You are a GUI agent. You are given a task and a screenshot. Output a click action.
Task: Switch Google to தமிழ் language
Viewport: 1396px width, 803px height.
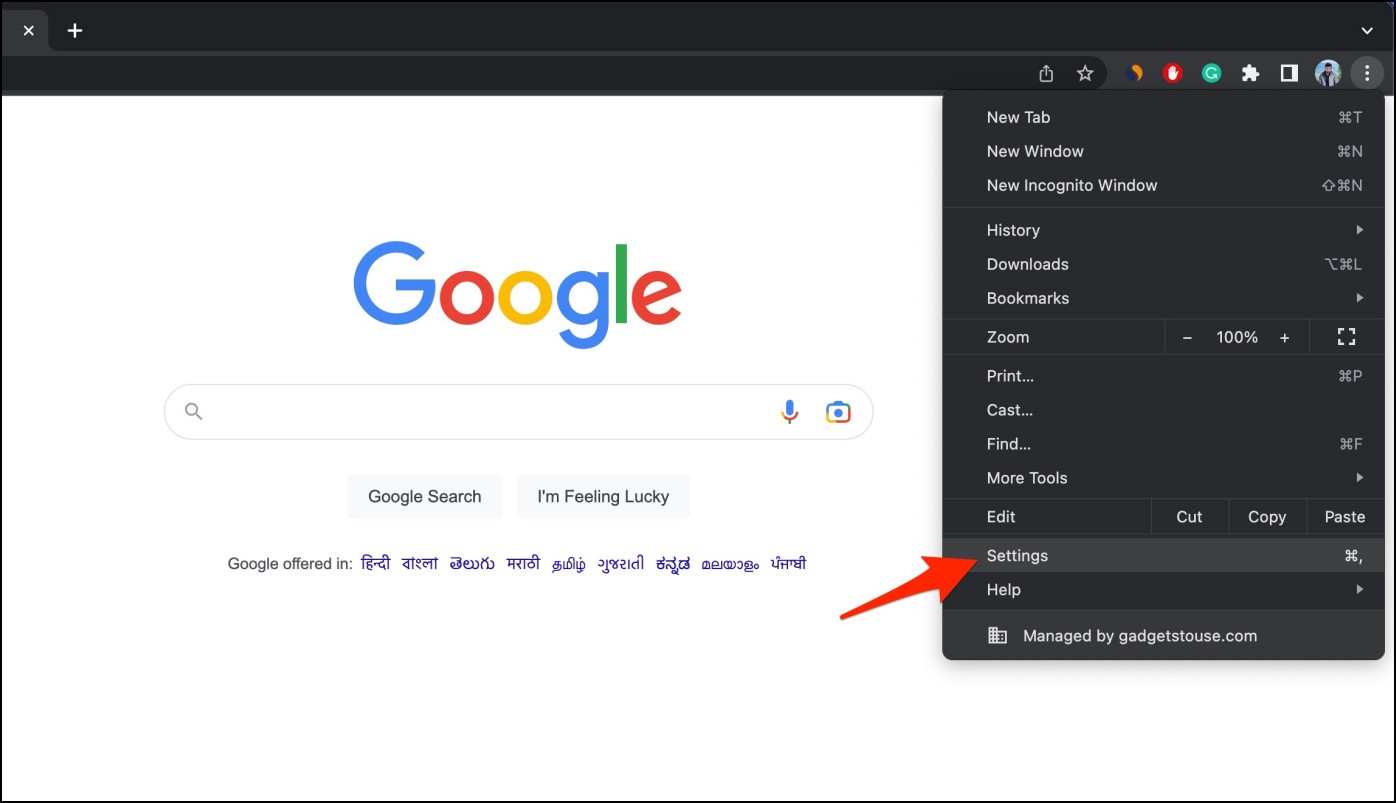[x=569, y=565]
